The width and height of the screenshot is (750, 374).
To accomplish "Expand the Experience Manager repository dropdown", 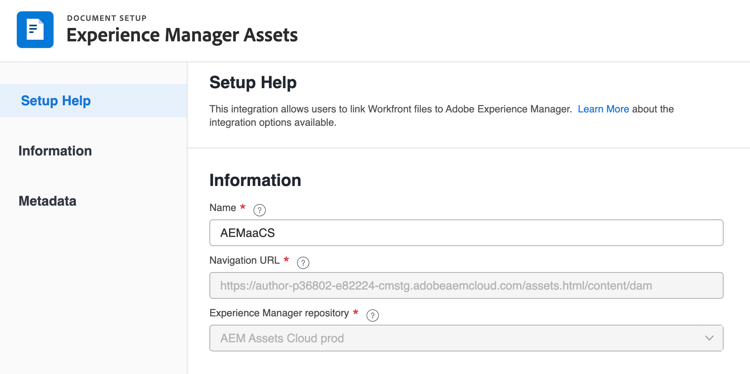I will pyautogui.click(x=466, y=338).
